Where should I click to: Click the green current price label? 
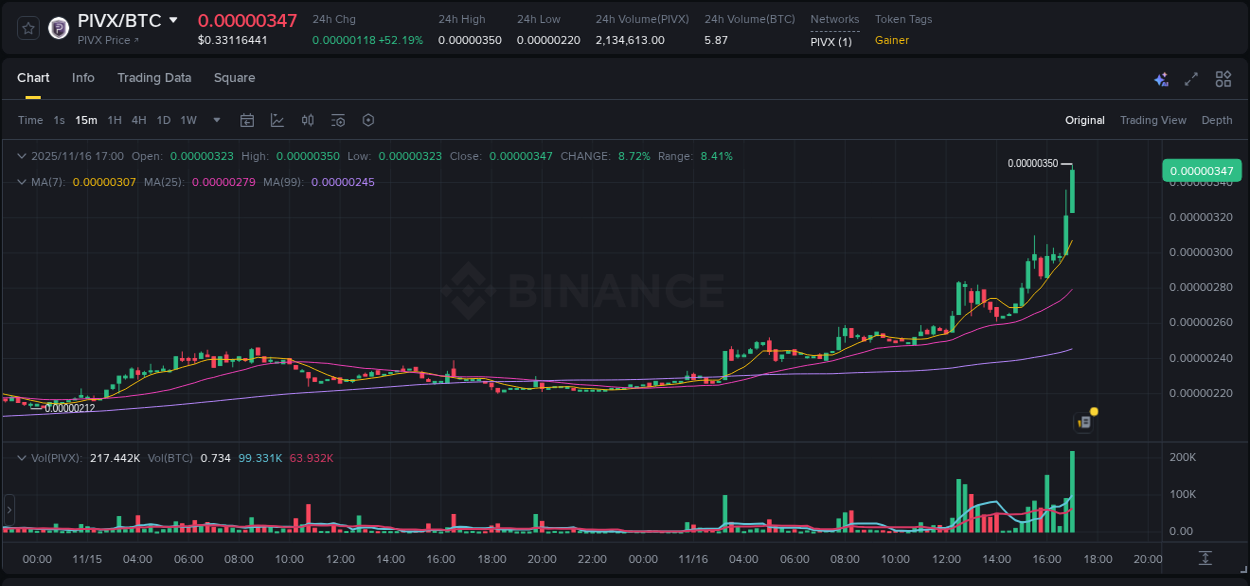point(1201,171)
